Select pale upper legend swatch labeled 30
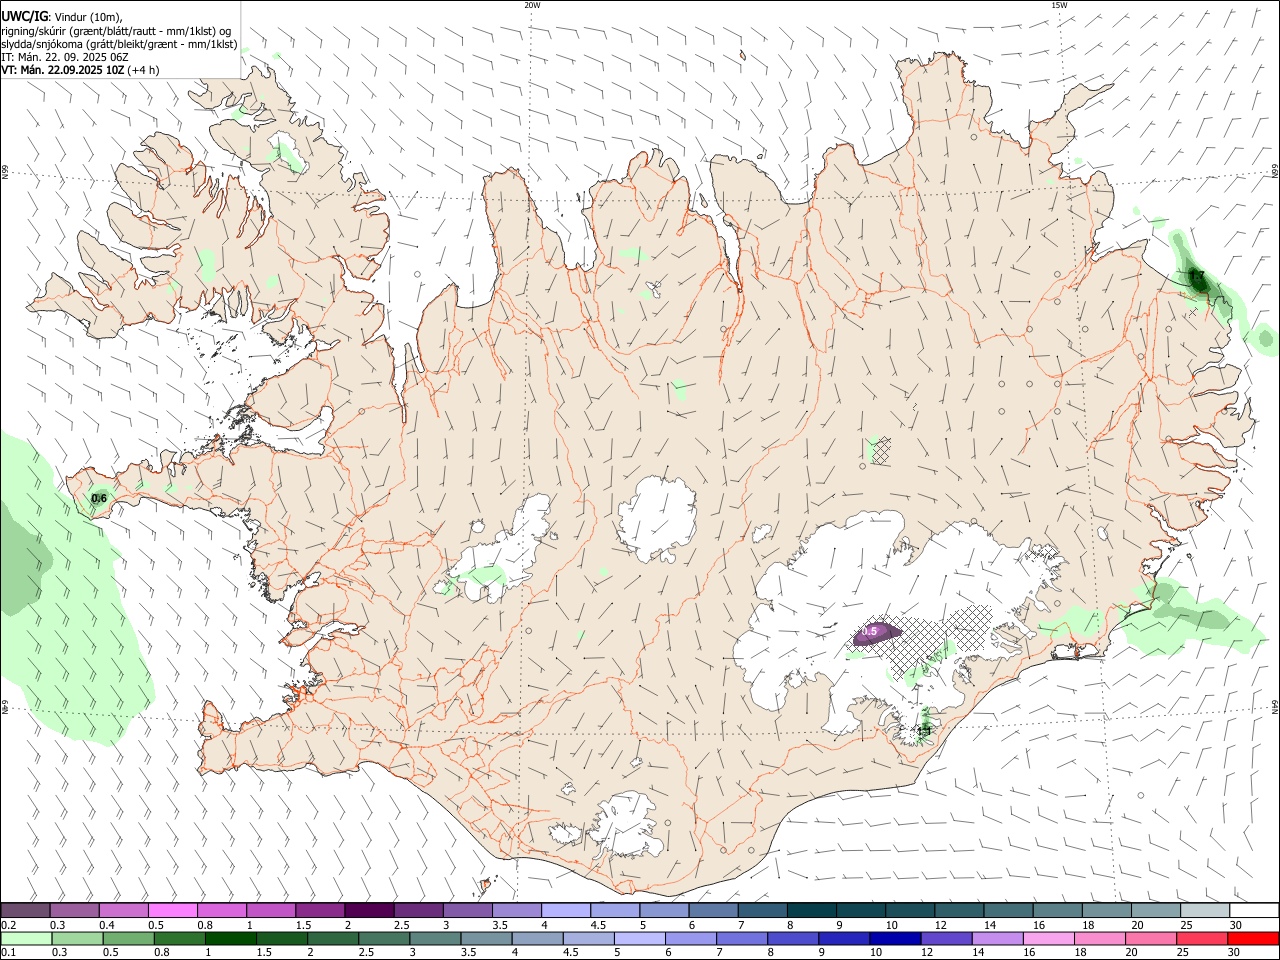The image size is (1280, 960). 1254,910
